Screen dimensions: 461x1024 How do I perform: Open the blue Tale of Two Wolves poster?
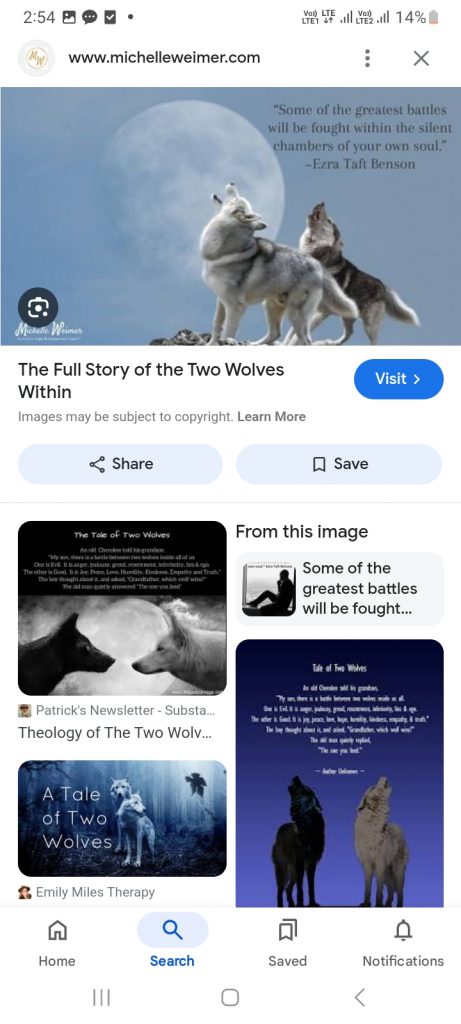pos(340,773)
